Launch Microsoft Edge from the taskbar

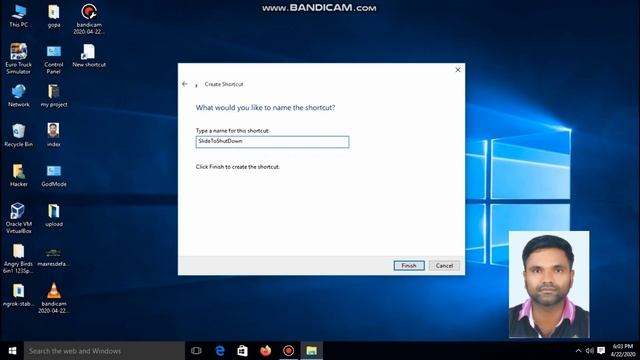click(220, 351)
